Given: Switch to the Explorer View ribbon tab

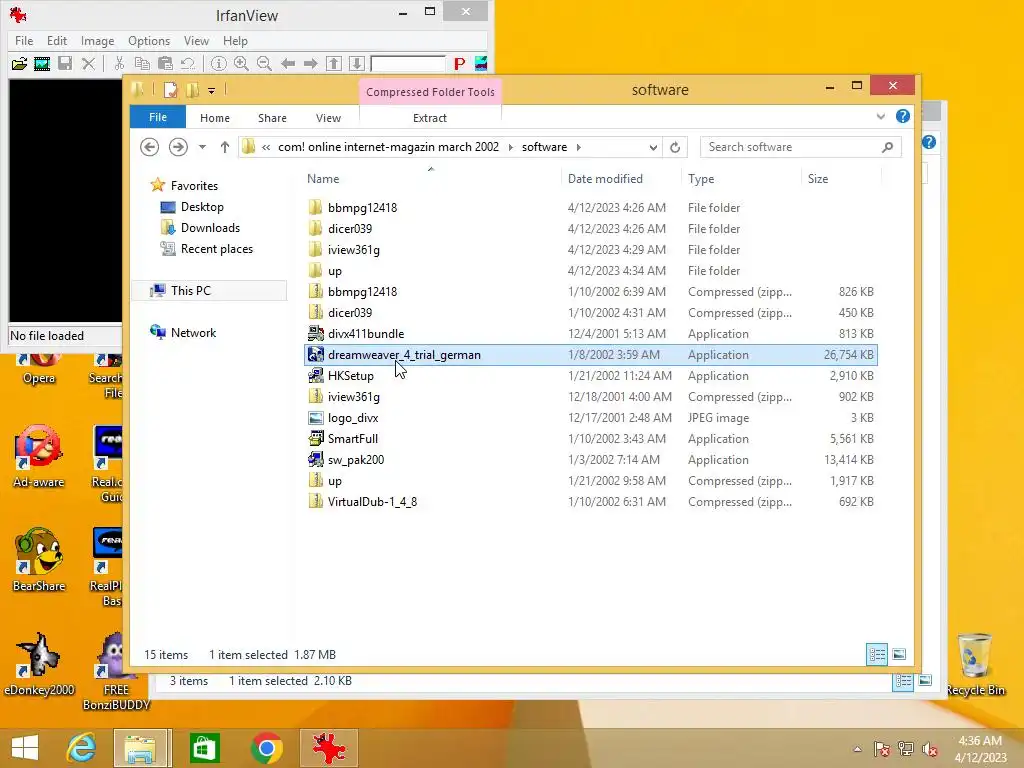Looking at the screenshot, I should 328,118.
